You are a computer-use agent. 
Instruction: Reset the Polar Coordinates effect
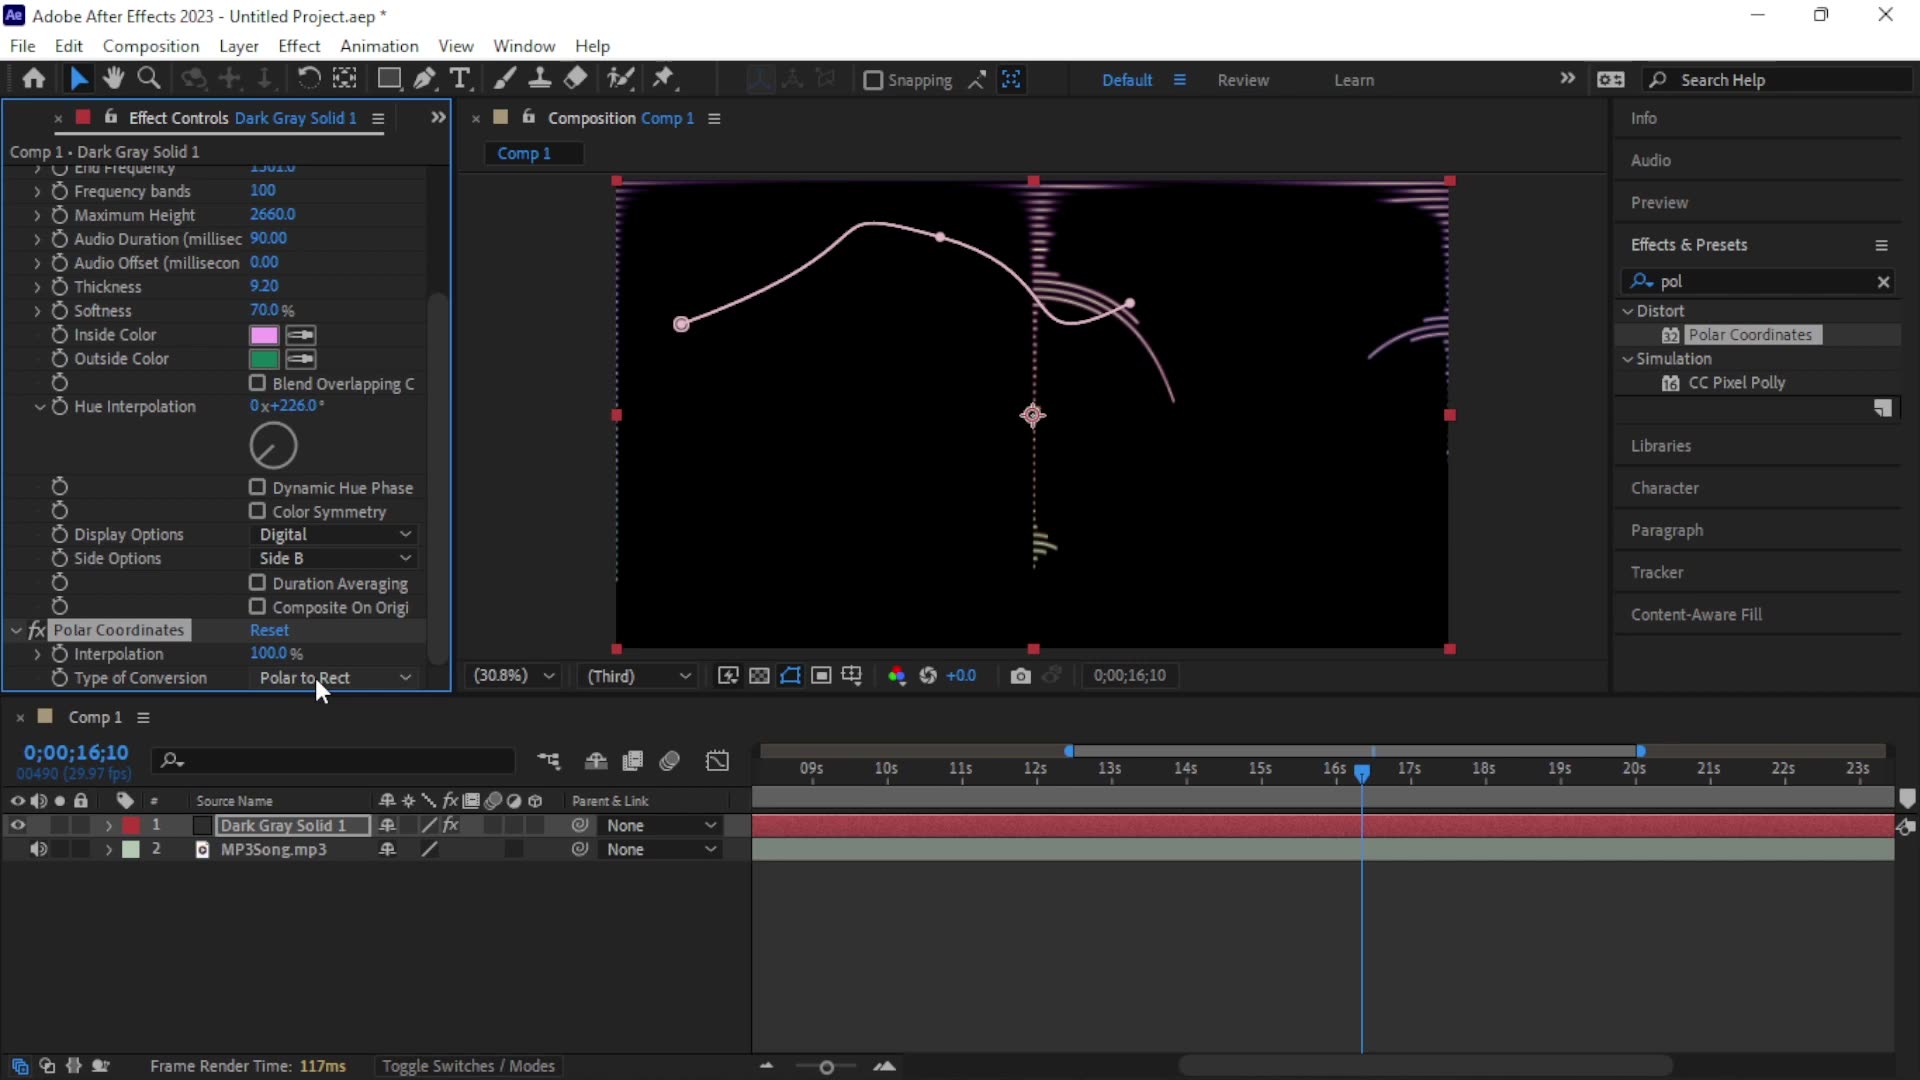point(269,630)
